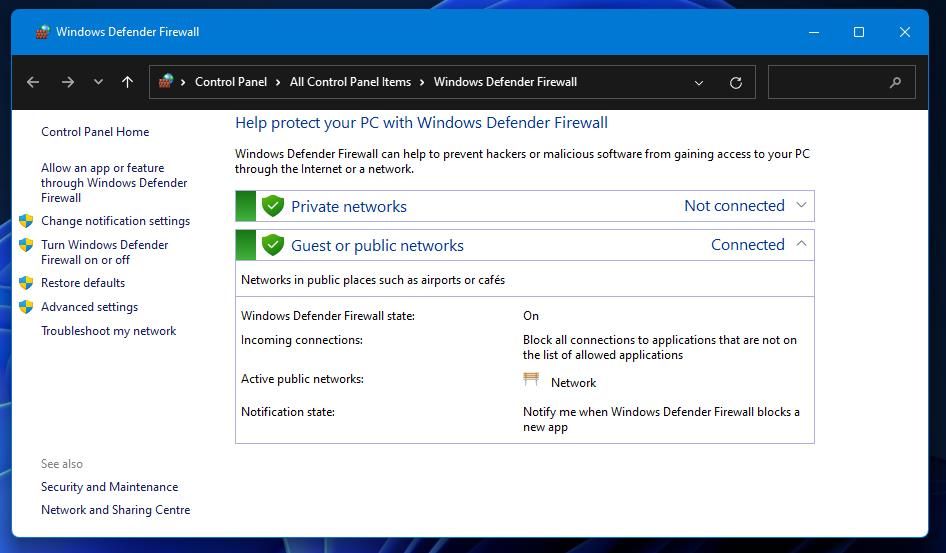
Task: Click the Guest or public networks heading
Action: pos(377,245)
